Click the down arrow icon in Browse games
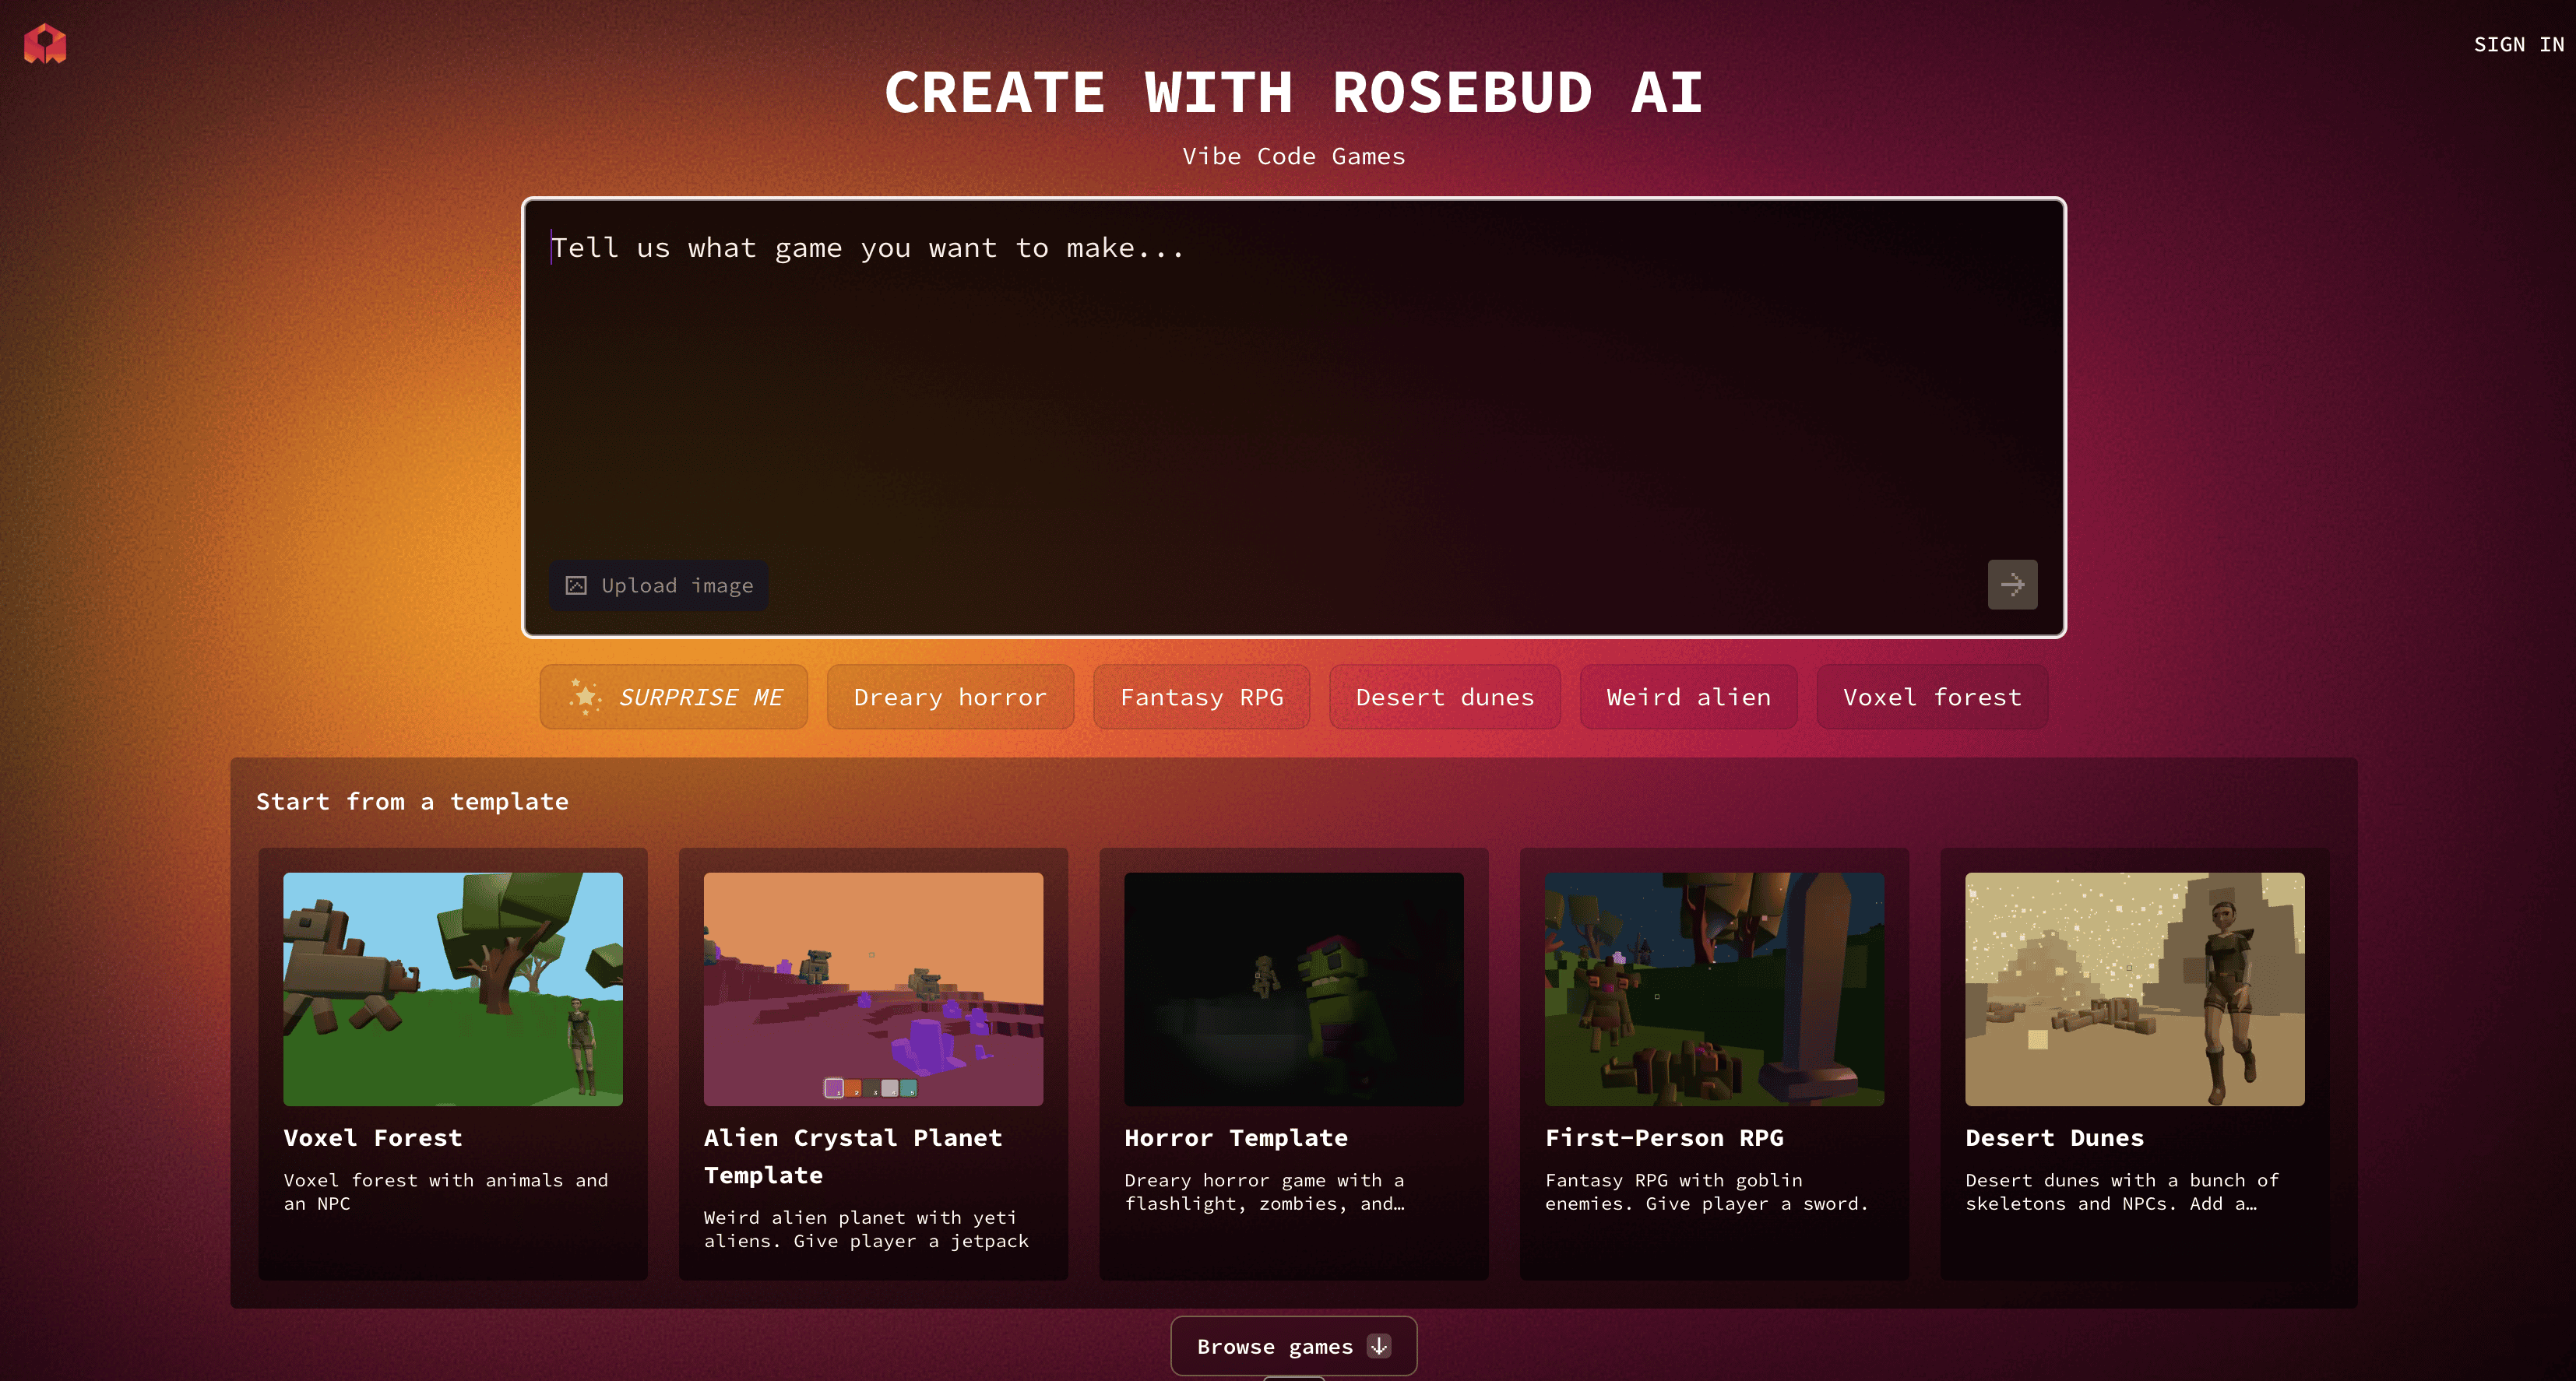This screenshot has width=2576, height=1381. pos(1379,1346)
